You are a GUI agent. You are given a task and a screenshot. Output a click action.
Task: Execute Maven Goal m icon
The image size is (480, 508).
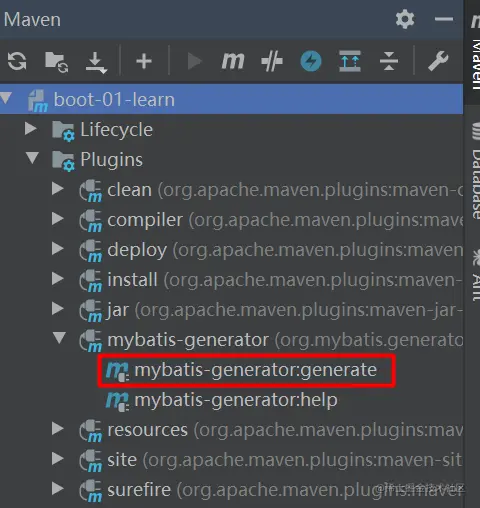coord(233,61)
